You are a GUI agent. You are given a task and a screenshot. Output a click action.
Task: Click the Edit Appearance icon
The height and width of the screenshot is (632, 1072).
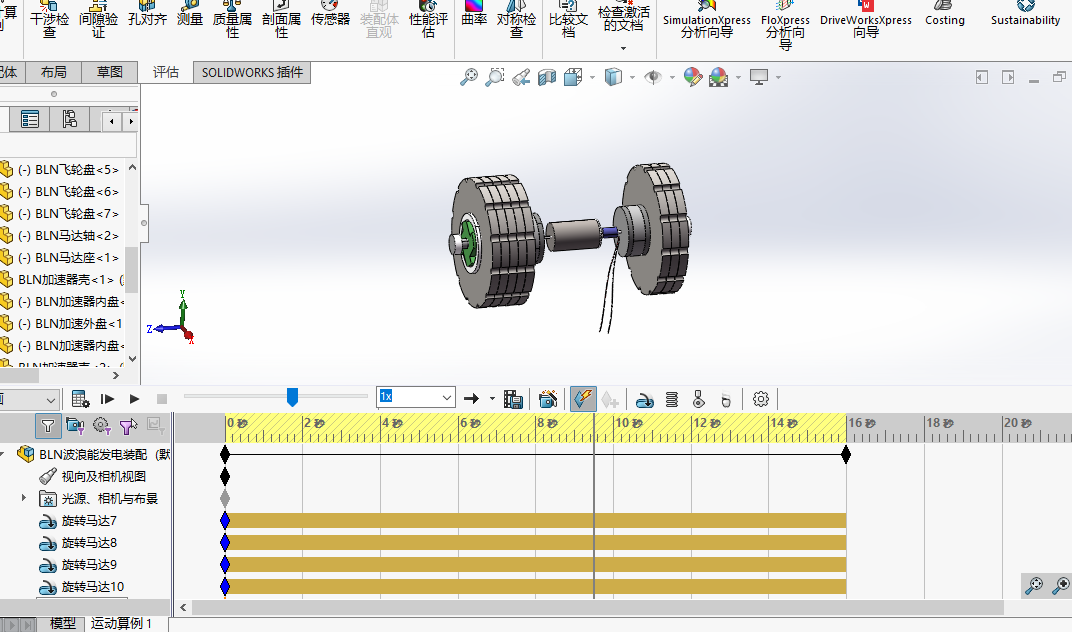693,77
